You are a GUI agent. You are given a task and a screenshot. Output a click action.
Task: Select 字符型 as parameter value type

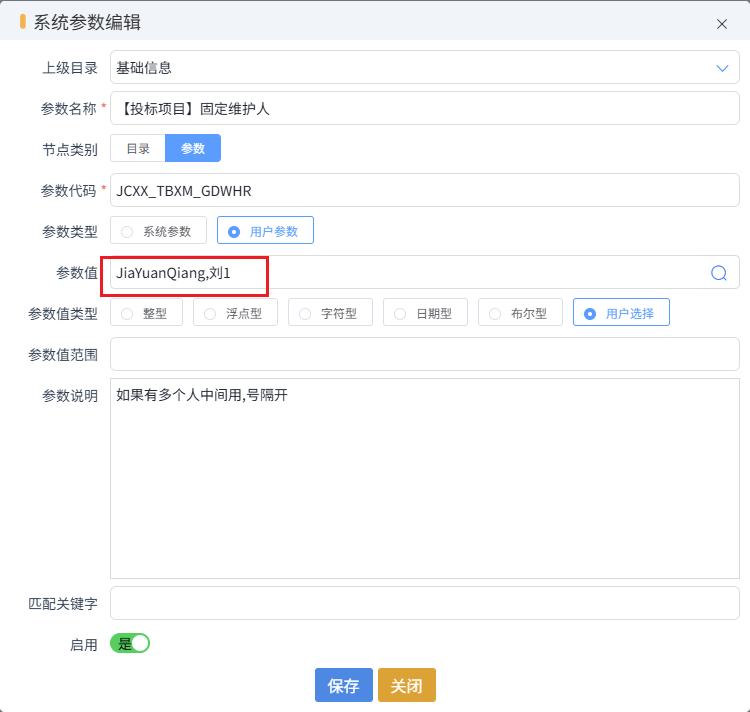[330, 313]
